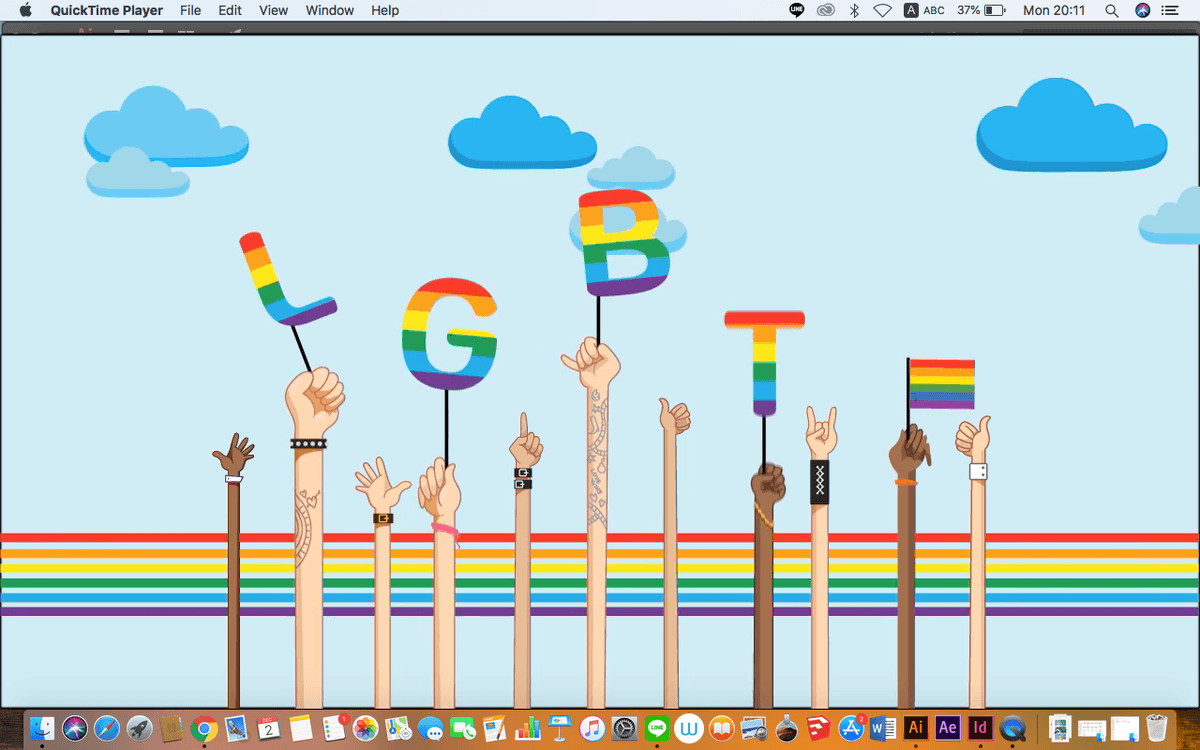
Task: Open Numbers from the dock
Action: tap(528, 728)
